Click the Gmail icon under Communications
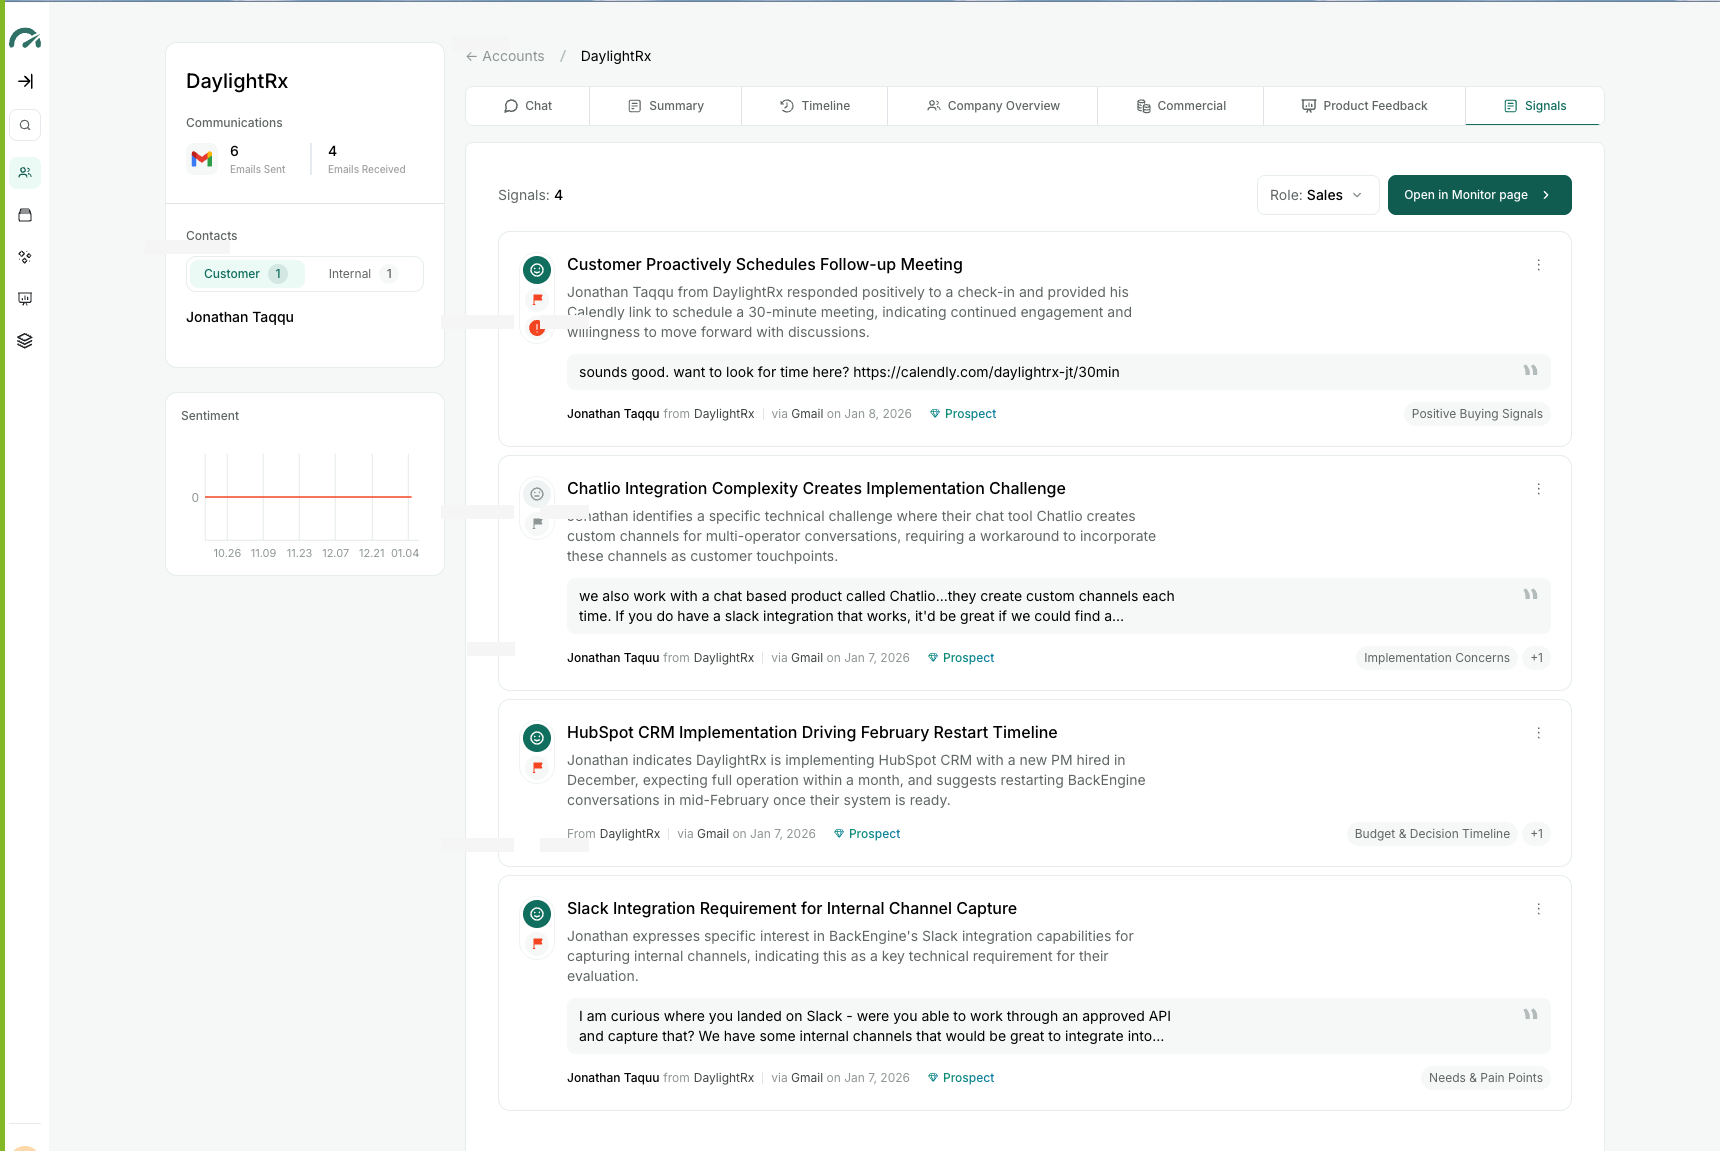1720x1151 pixels. (x=202, y=158)
